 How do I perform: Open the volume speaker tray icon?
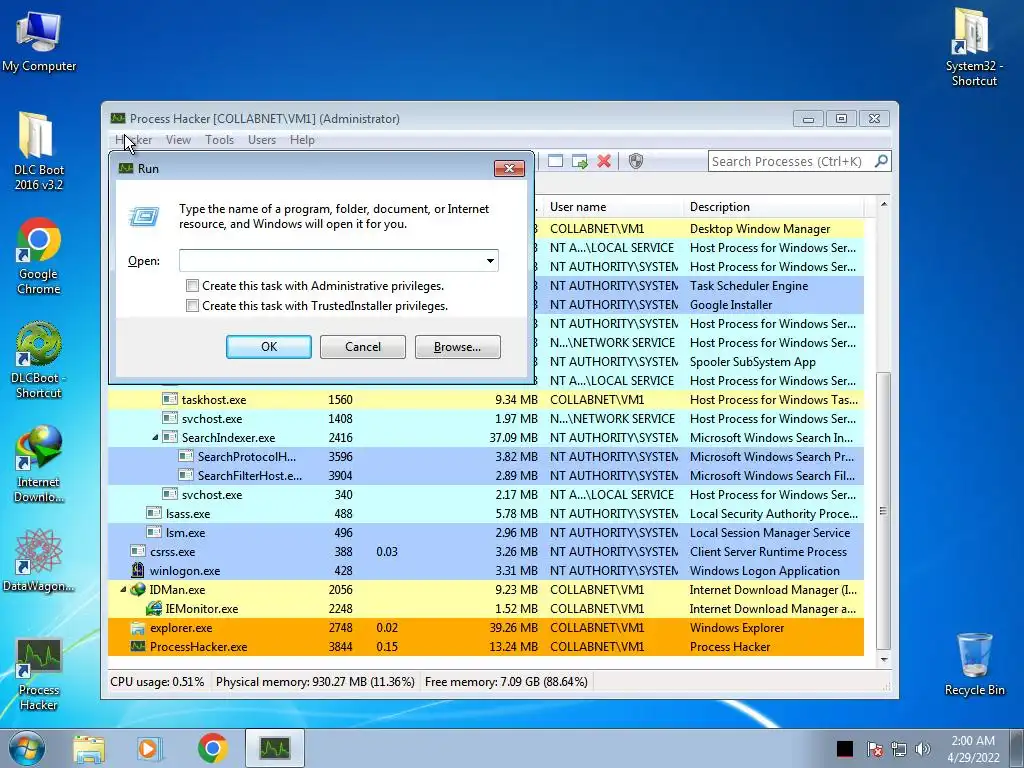[x=923, y=749]
